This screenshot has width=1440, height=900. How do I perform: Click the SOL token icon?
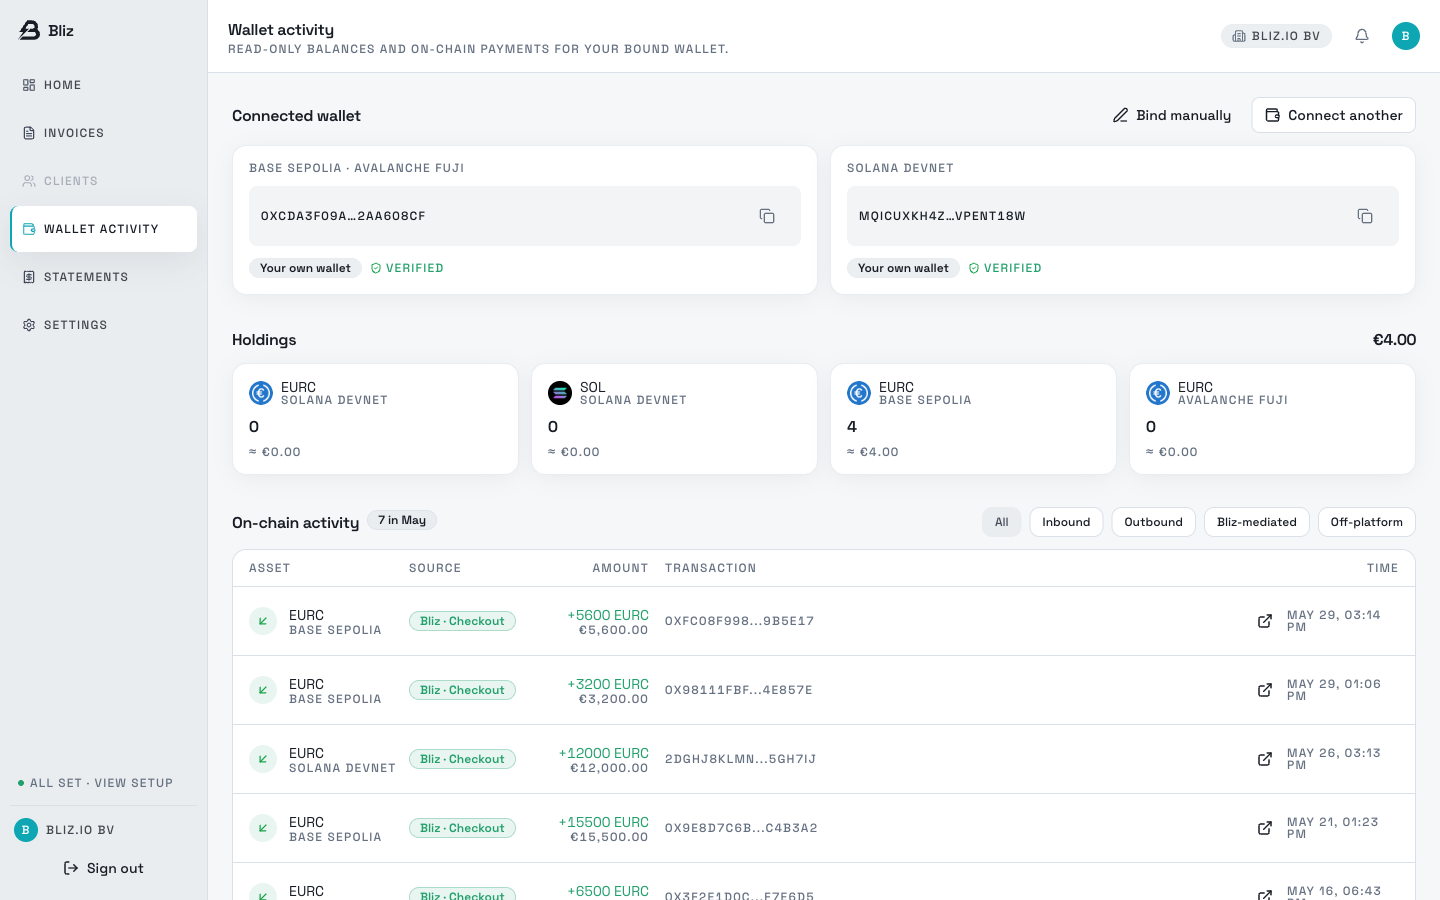coord(560,393)
